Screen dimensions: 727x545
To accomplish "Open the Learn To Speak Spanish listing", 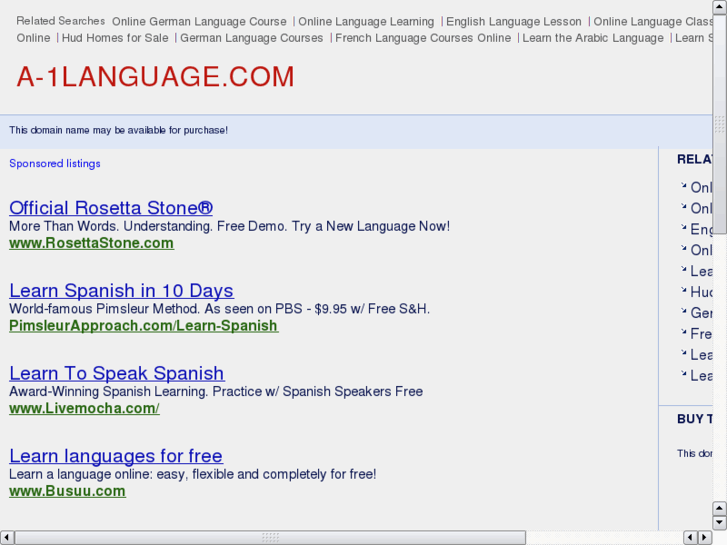I will click(117, 373).
